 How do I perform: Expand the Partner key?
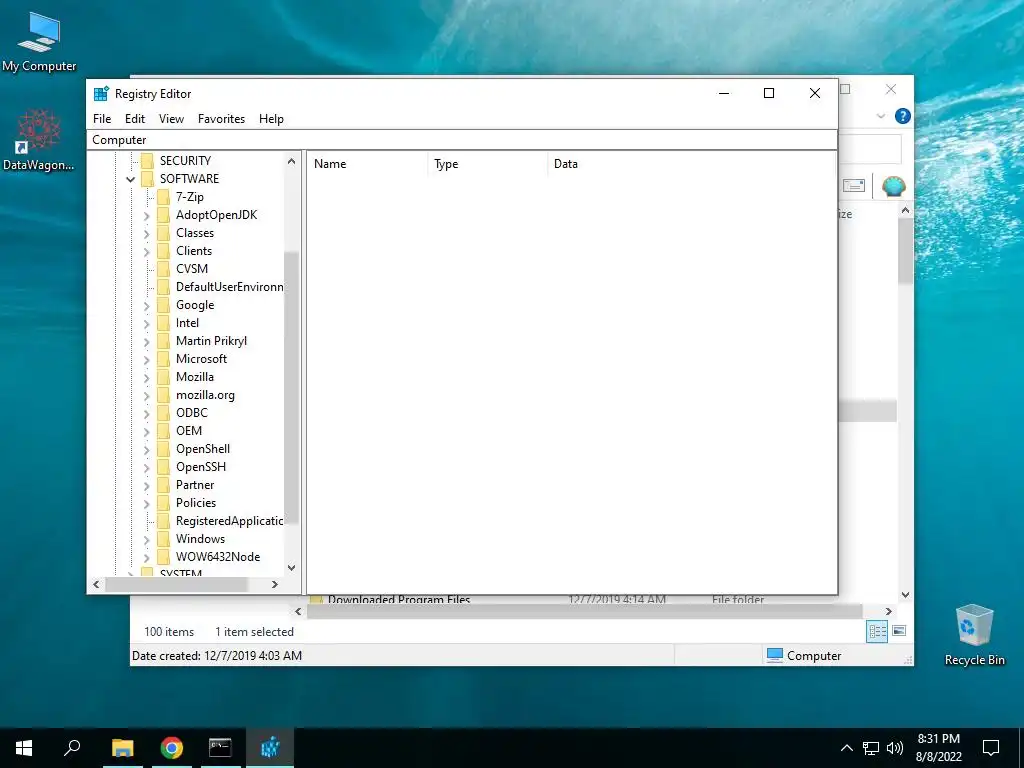[x=146, y=485]
